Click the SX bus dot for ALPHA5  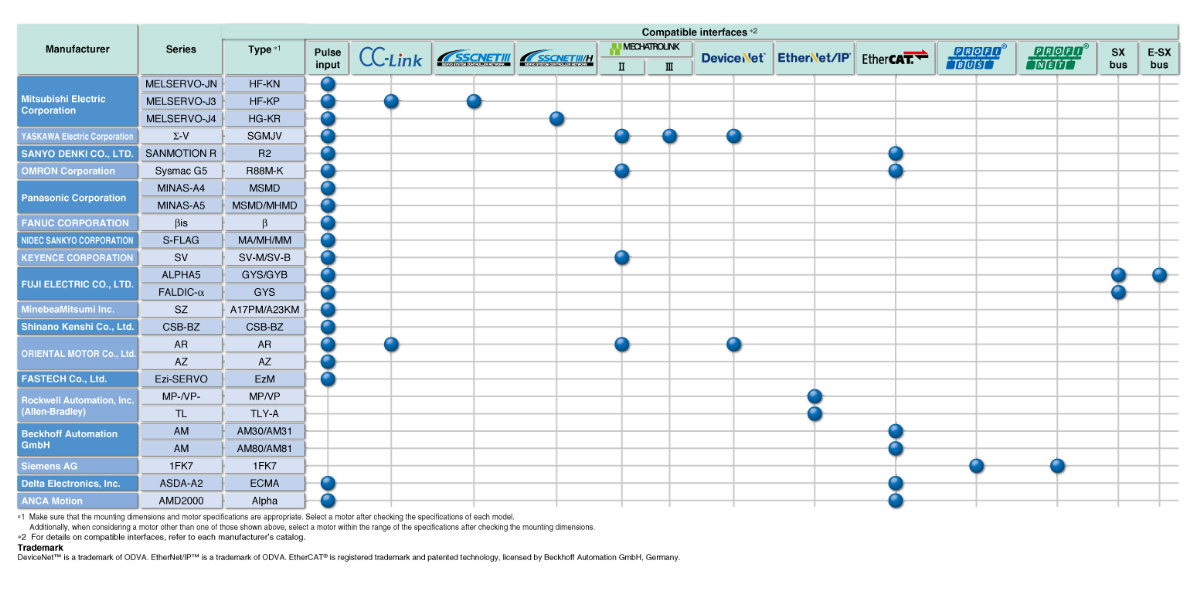tap(1118, 275)
